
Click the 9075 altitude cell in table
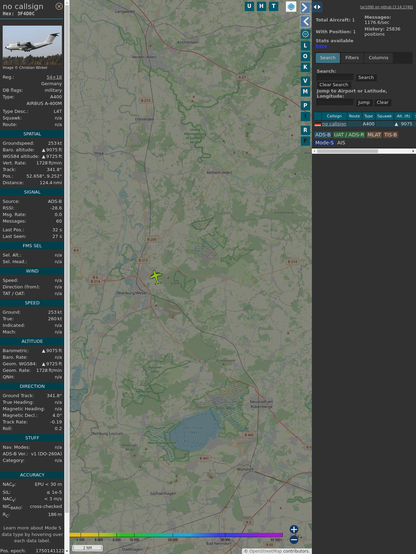[x=403, y=124]
